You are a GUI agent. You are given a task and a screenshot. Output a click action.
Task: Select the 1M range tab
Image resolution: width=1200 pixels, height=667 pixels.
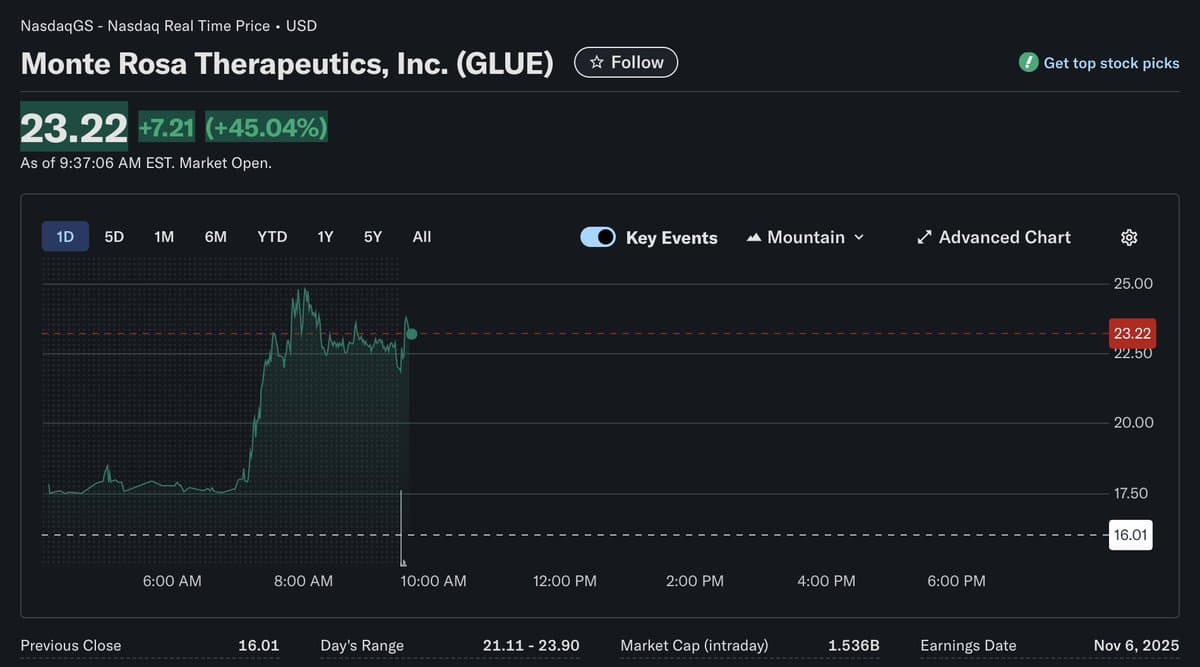point(164,237)
